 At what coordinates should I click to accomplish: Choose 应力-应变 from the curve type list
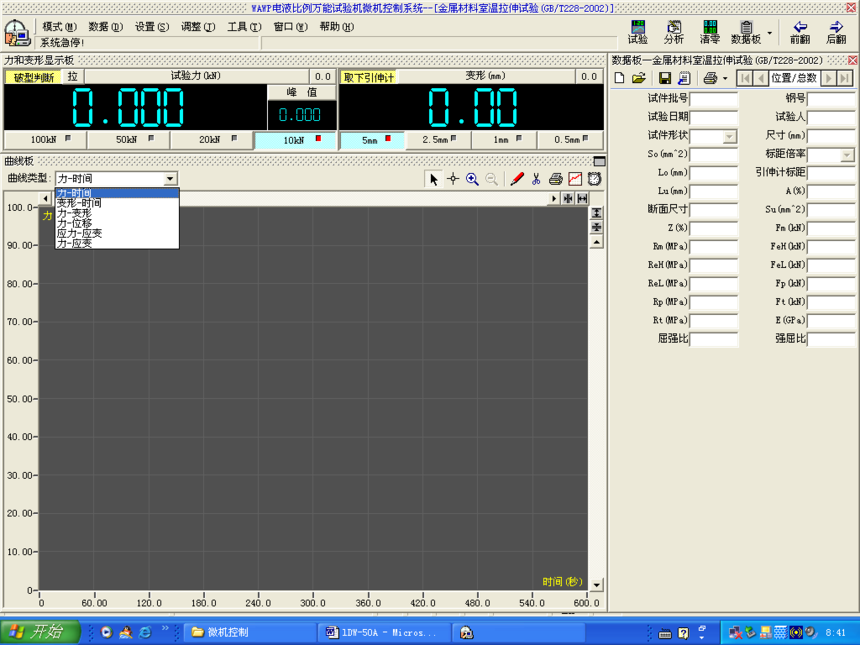[80, 233]
